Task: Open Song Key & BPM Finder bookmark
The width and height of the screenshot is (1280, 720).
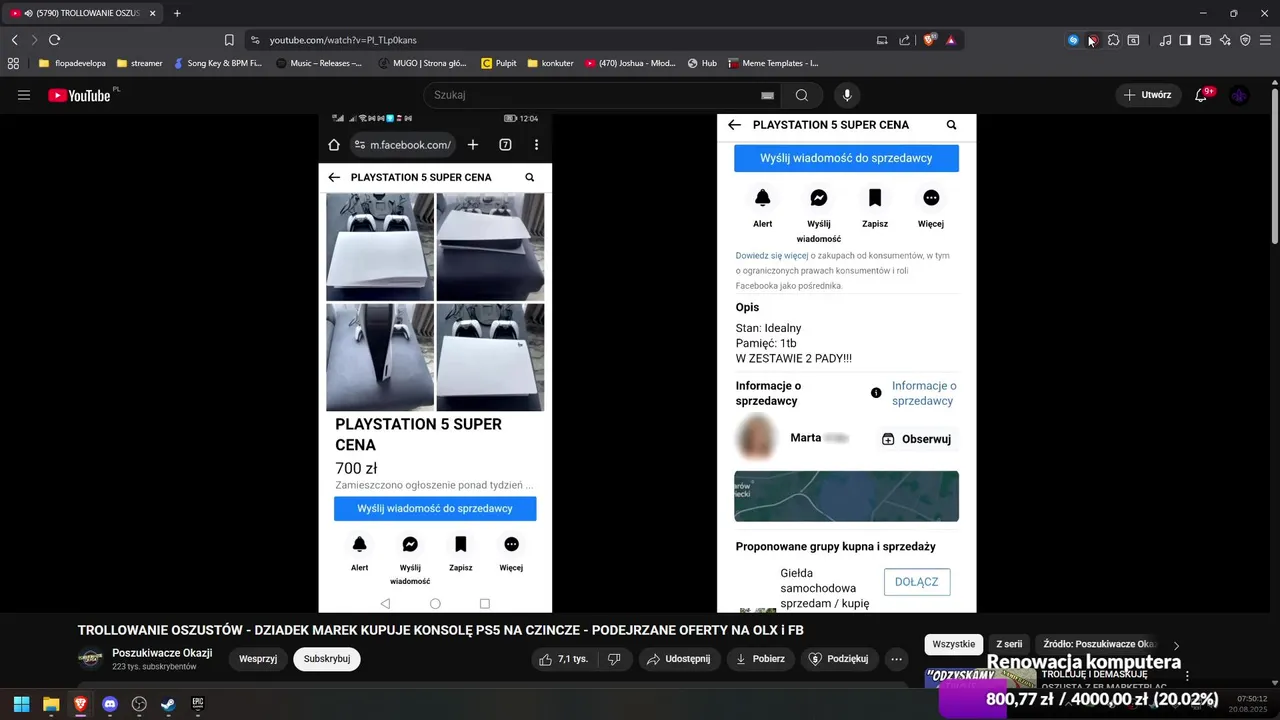Action: coord(217,63)
